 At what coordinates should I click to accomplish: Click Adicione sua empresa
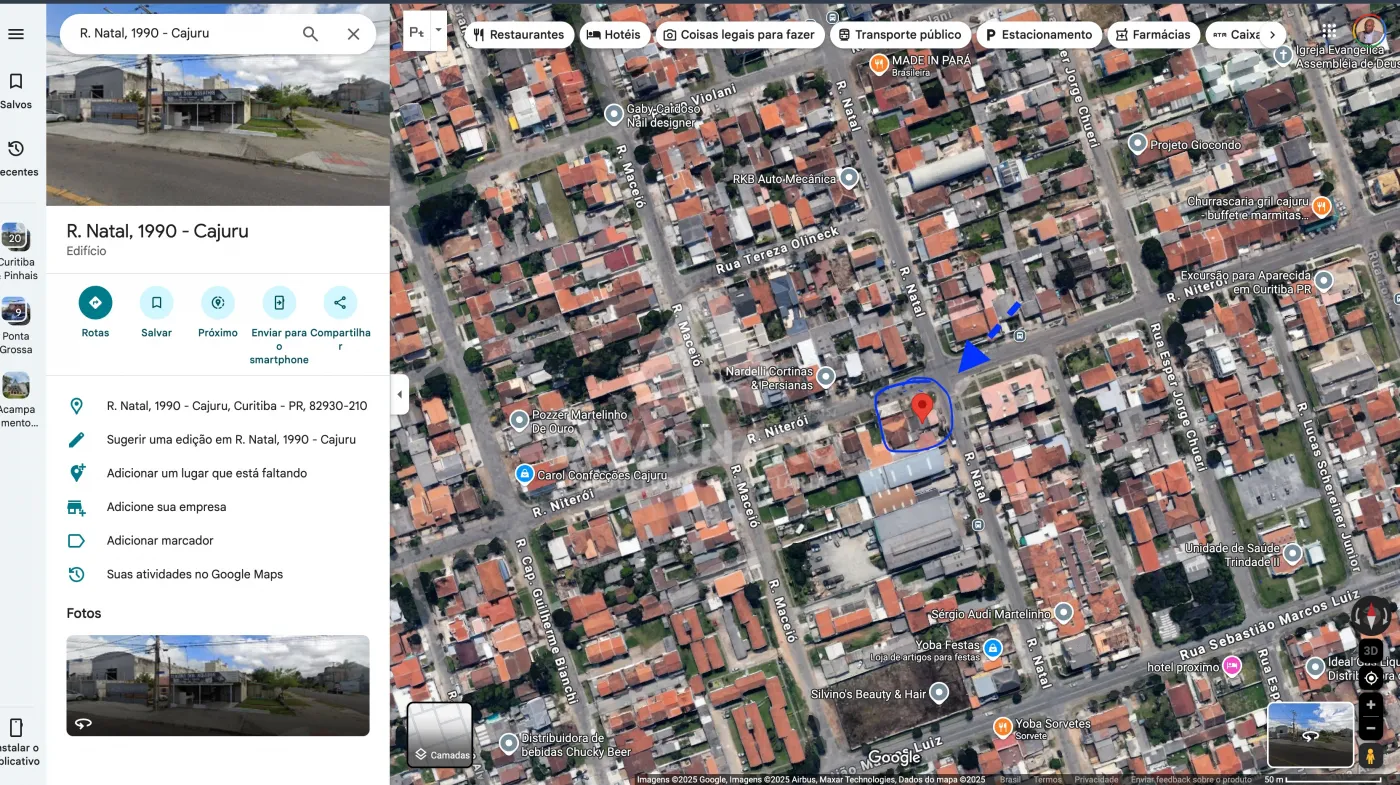[x=166, y=507]
